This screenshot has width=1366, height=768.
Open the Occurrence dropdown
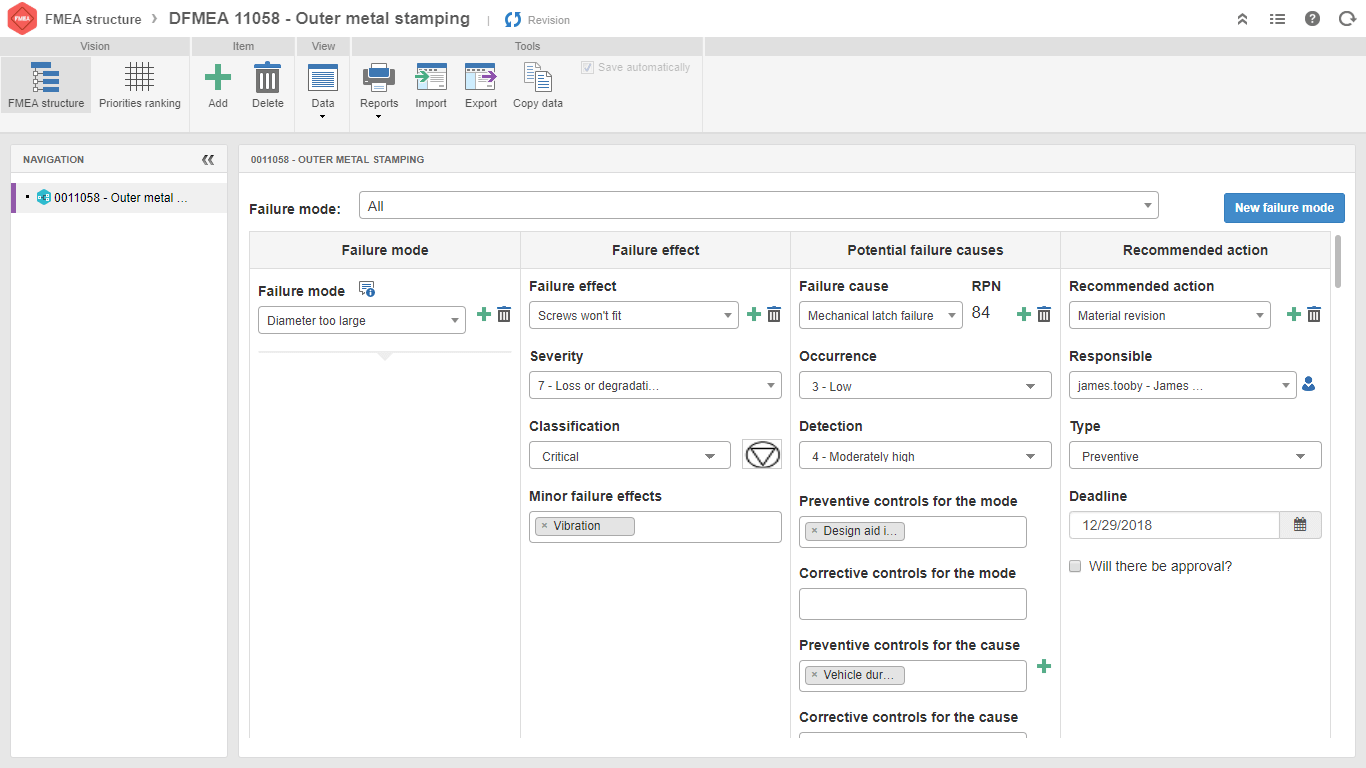(x=925, y=386)
